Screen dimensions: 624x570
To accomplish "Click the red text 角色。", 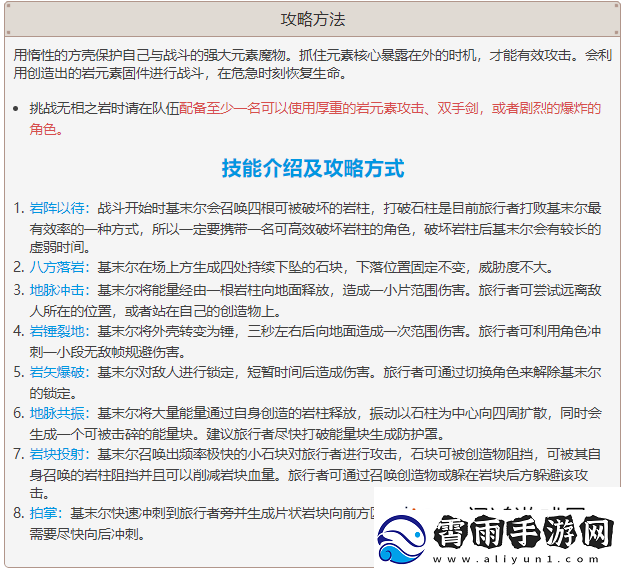I will [46, 129].
